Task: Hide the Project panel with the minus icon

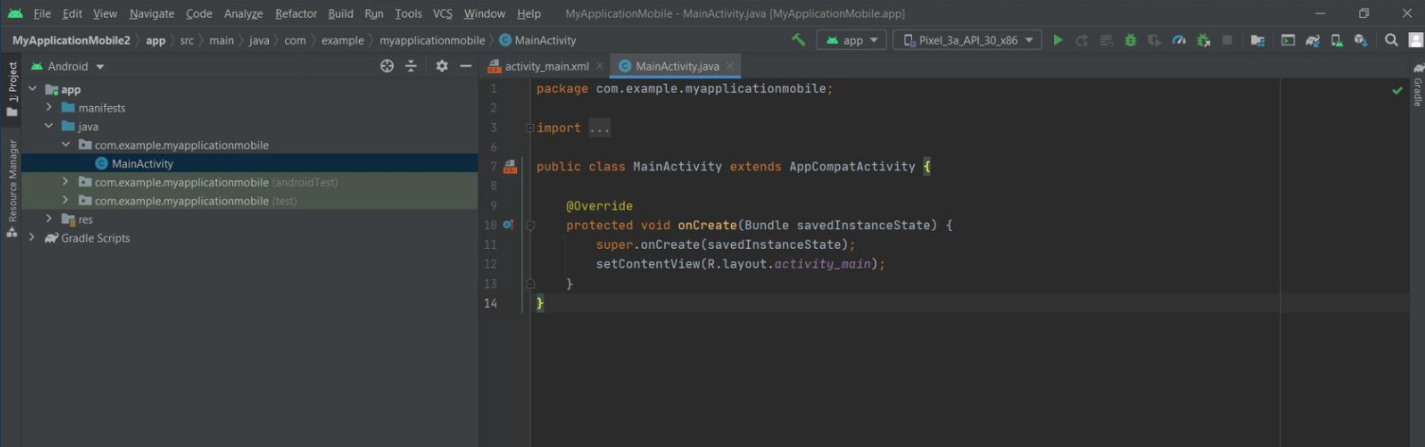Action: 465,66
